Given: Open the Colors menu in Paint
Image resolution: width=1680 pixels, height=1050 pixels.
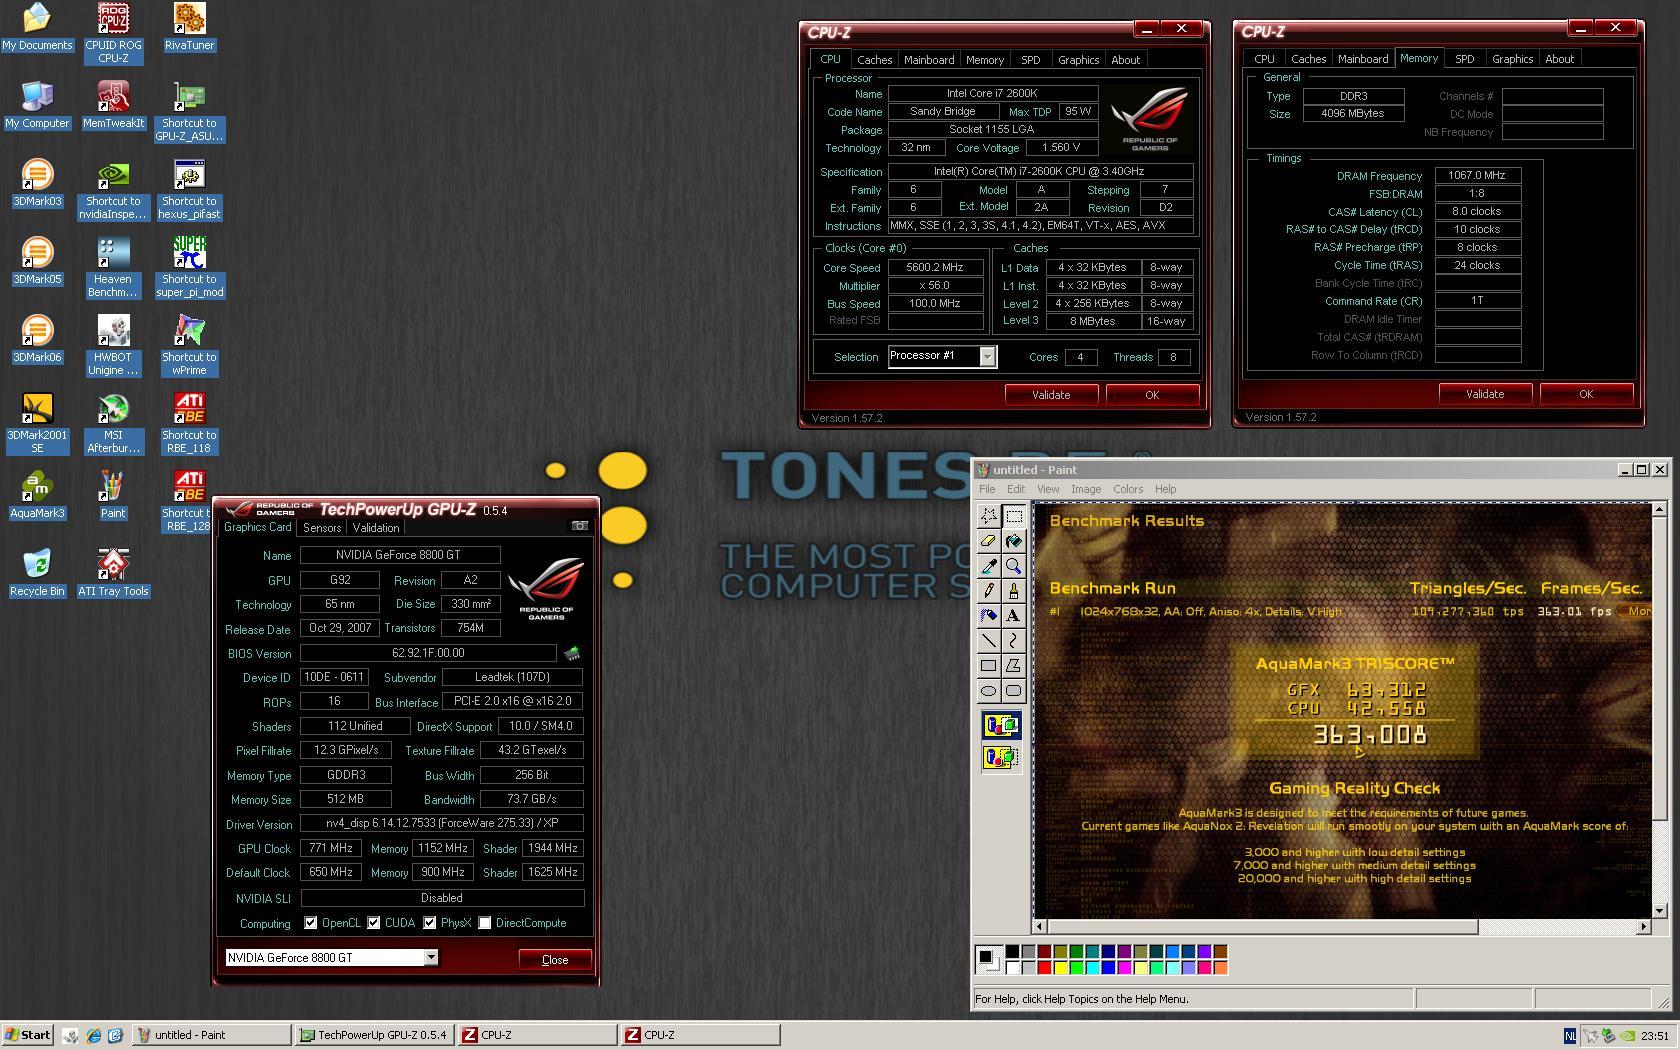Looking at the screenshot, I should (1128, 489).
